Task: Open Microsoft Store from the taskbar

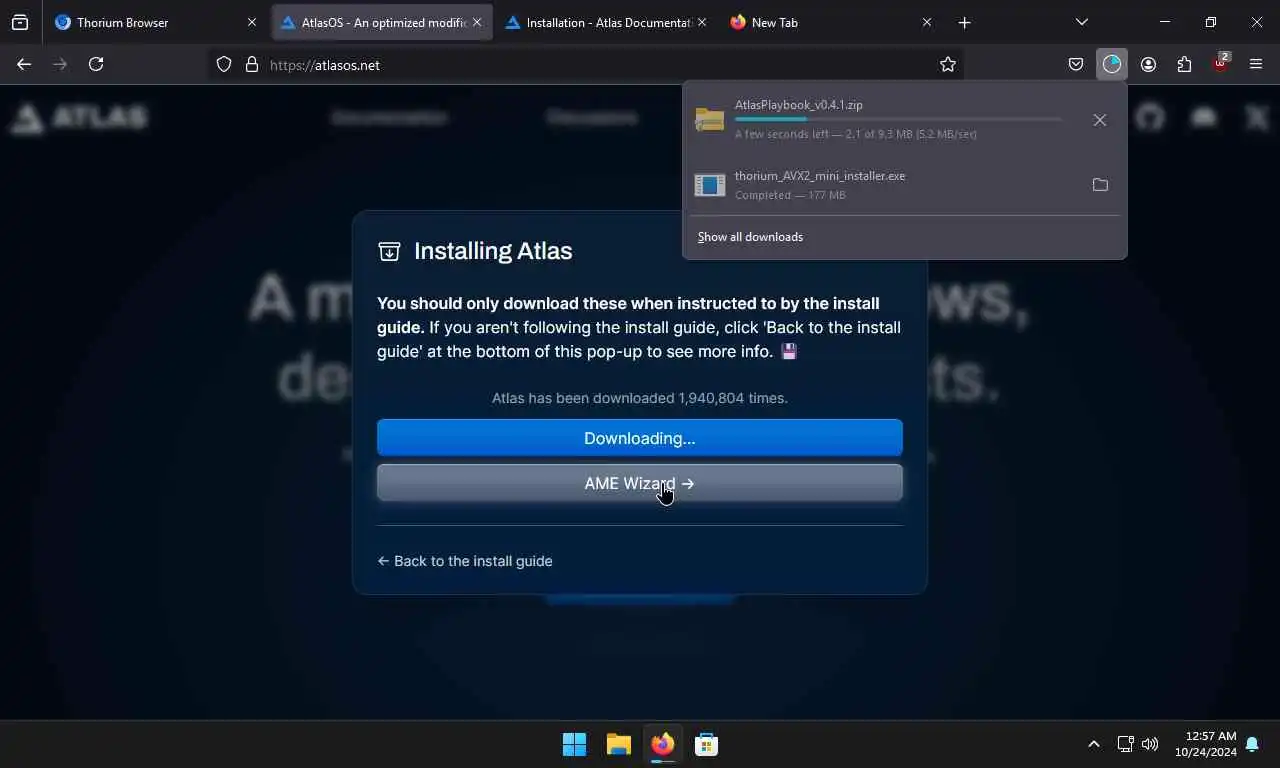Action: [706, 744]
